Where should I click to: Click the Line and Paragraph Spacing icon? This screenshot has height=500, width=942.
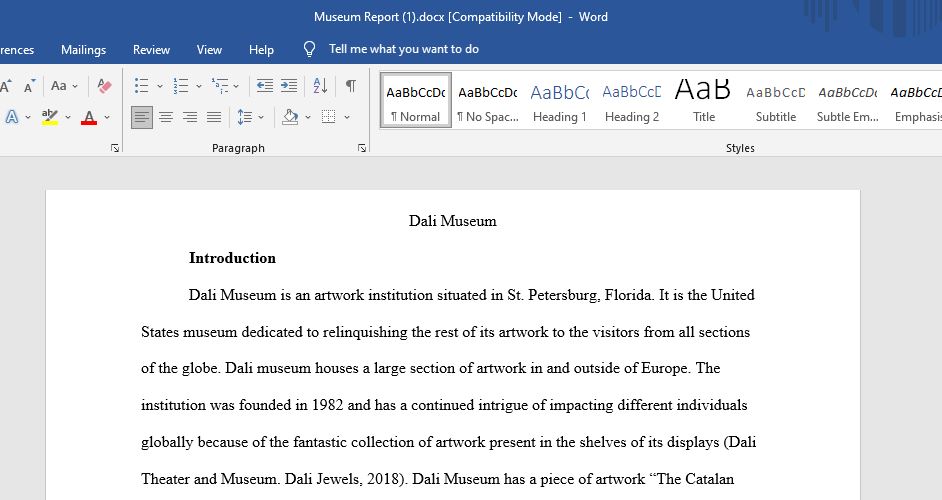[x=245, y=117]
